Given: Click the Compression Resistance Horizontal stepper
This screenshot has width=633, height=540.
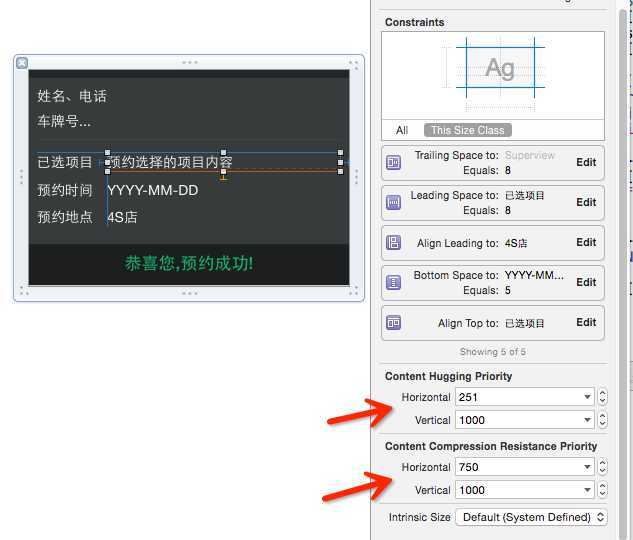Looking at the screenshot, I should [602, 467].
